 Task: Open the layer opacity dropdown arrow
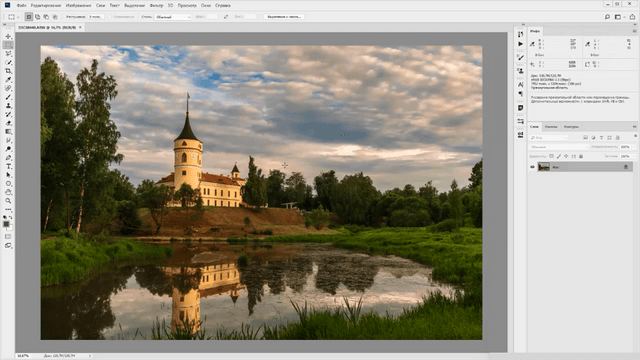[633, 147]
